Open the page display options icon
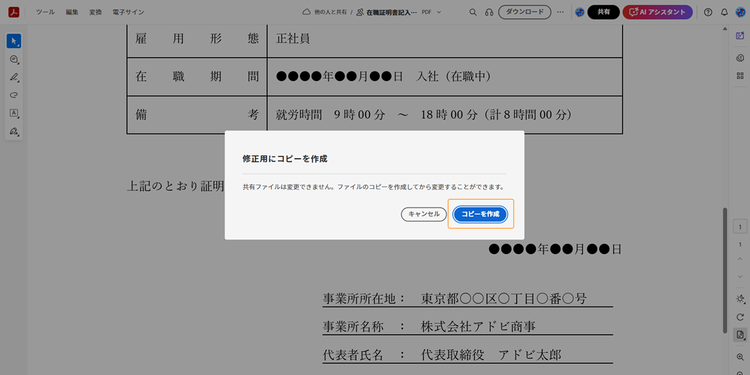Screen dimensions: 750x375 [x=740, y=334]
